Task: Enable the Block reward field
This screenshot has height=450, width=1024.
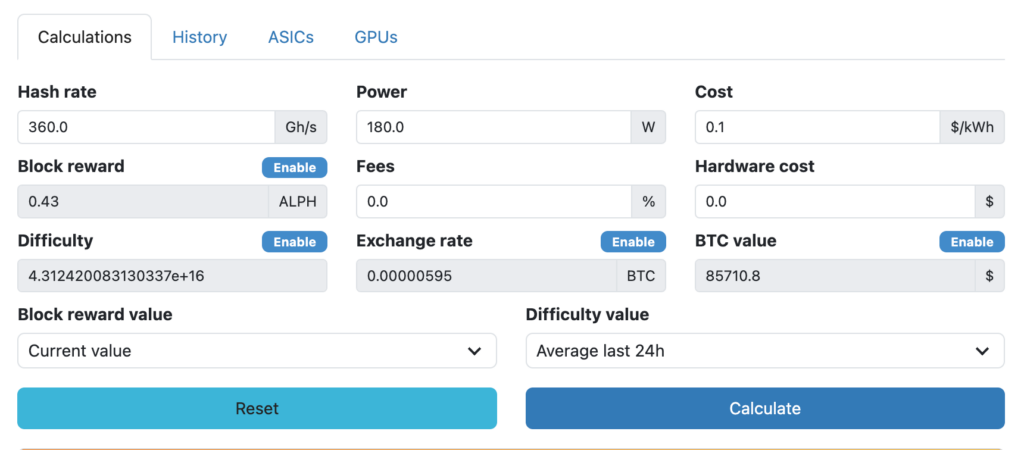Action: point(294,168)
